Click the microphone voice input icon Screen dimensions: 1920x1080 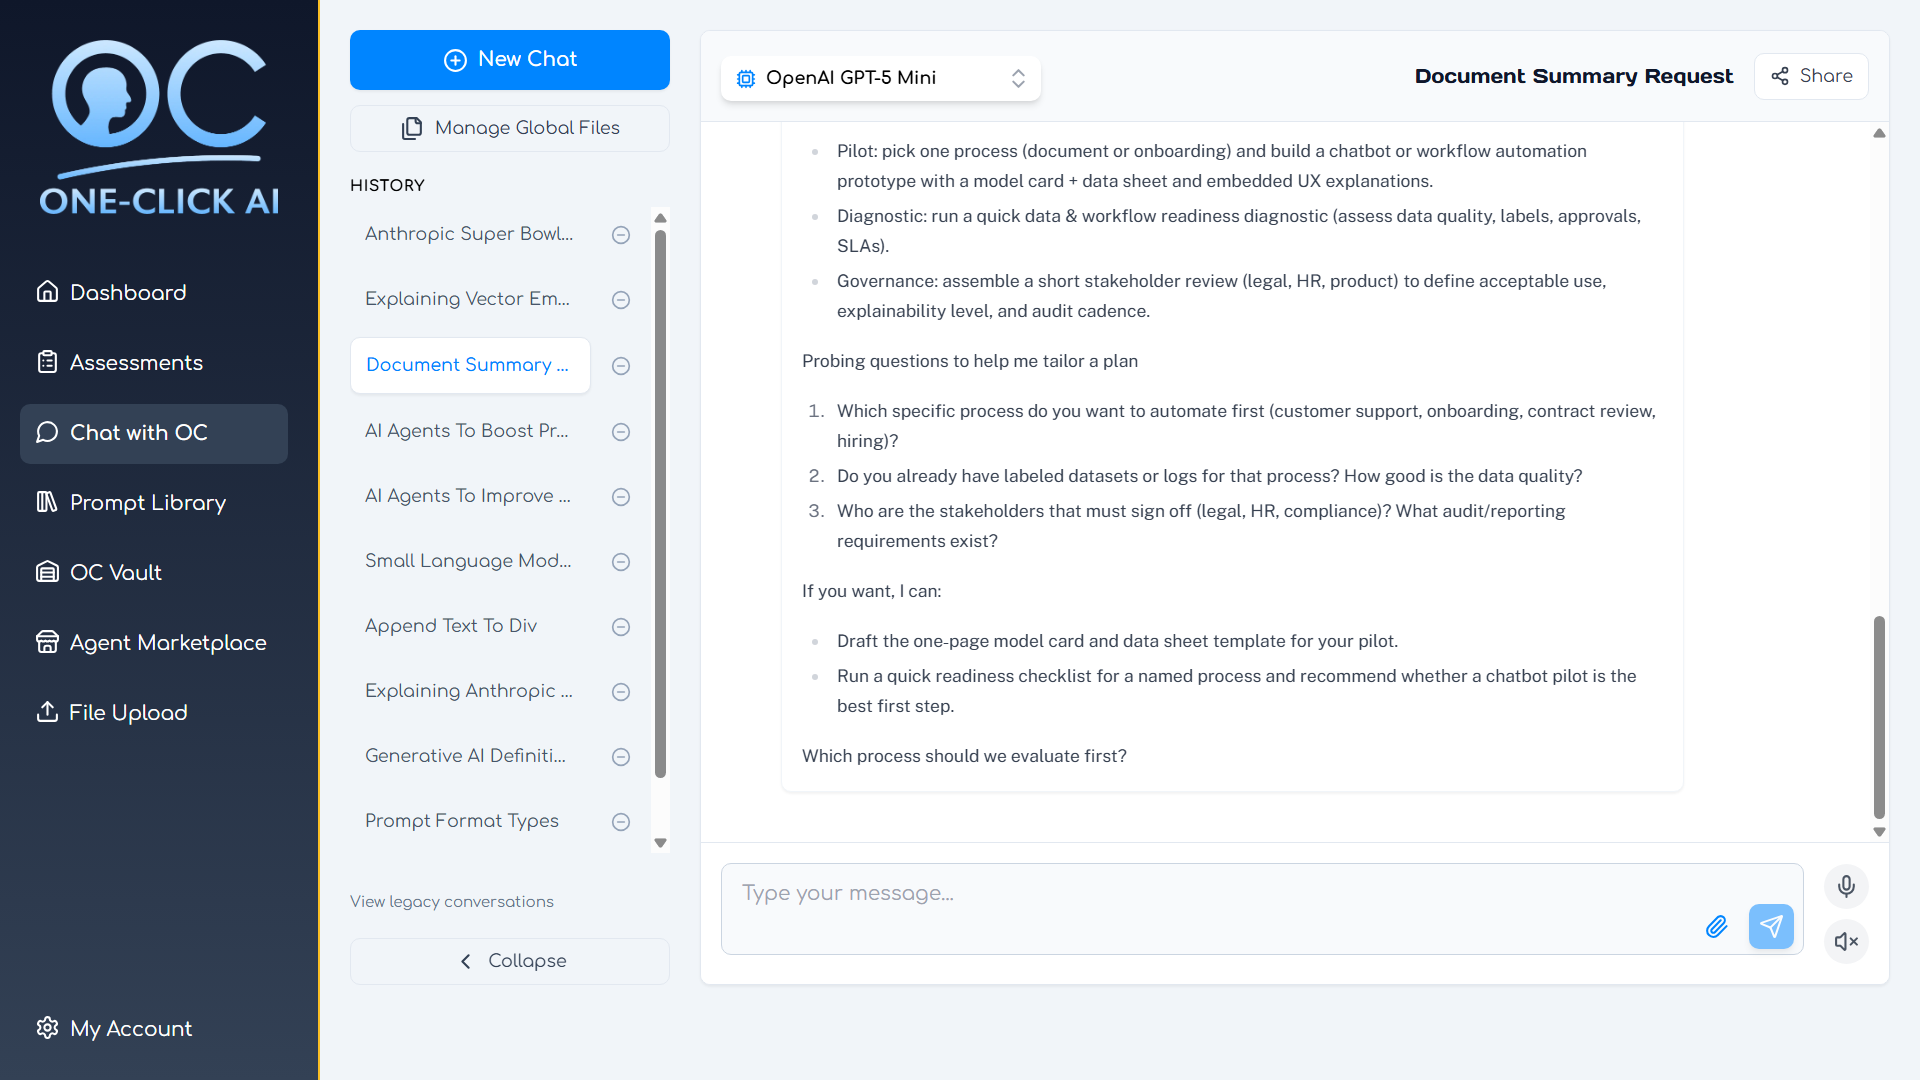(1846, 886)
